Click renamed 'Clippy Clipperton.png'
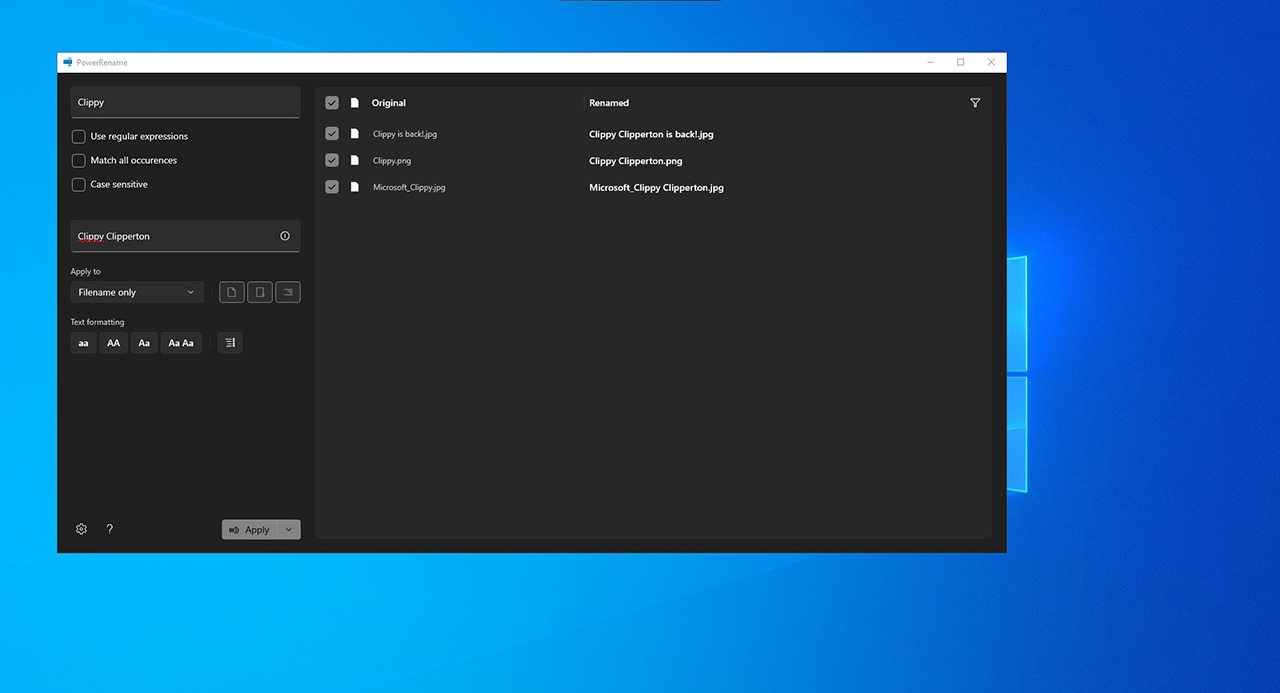Screen dimensions: 1280x693 point(636,161)
